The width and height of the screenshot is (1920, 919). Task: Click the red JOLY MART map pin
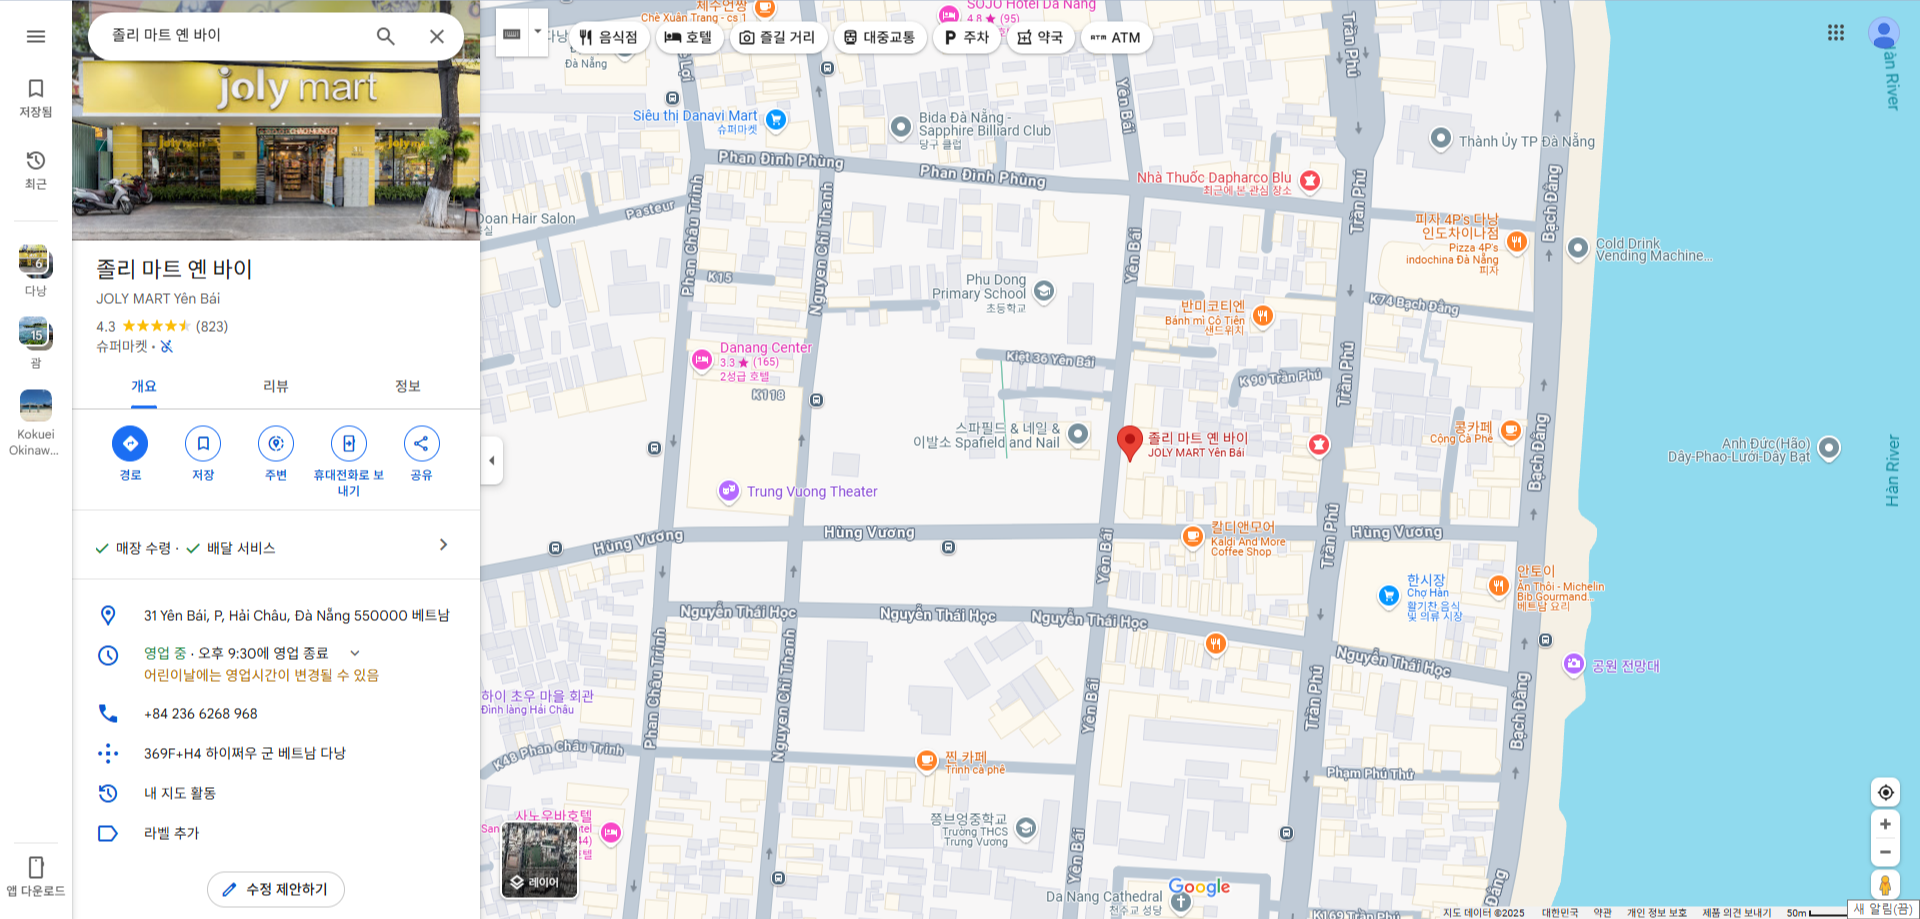(1129, 442)
